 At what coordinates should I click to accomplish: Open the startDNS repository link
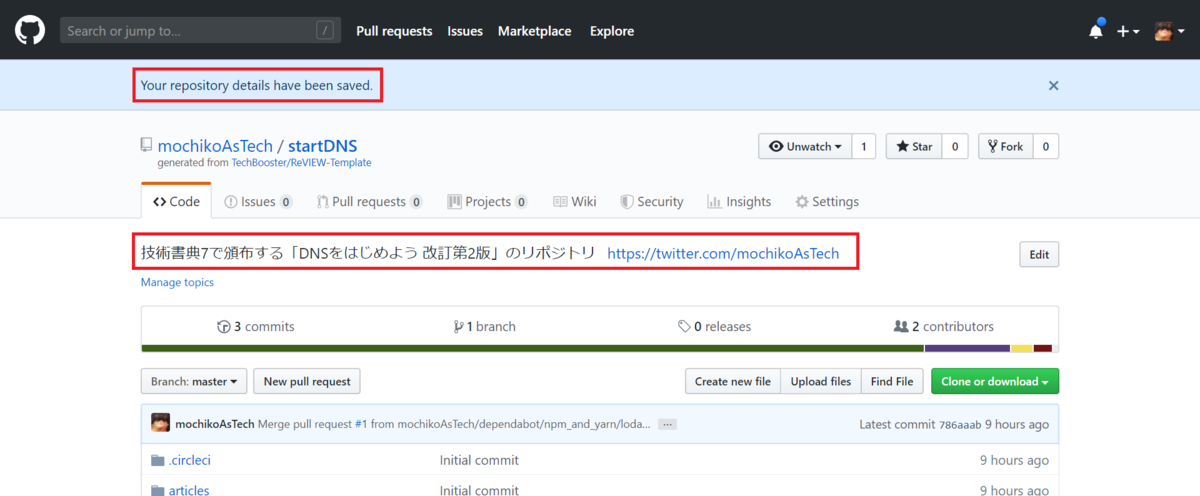(324, 146)
